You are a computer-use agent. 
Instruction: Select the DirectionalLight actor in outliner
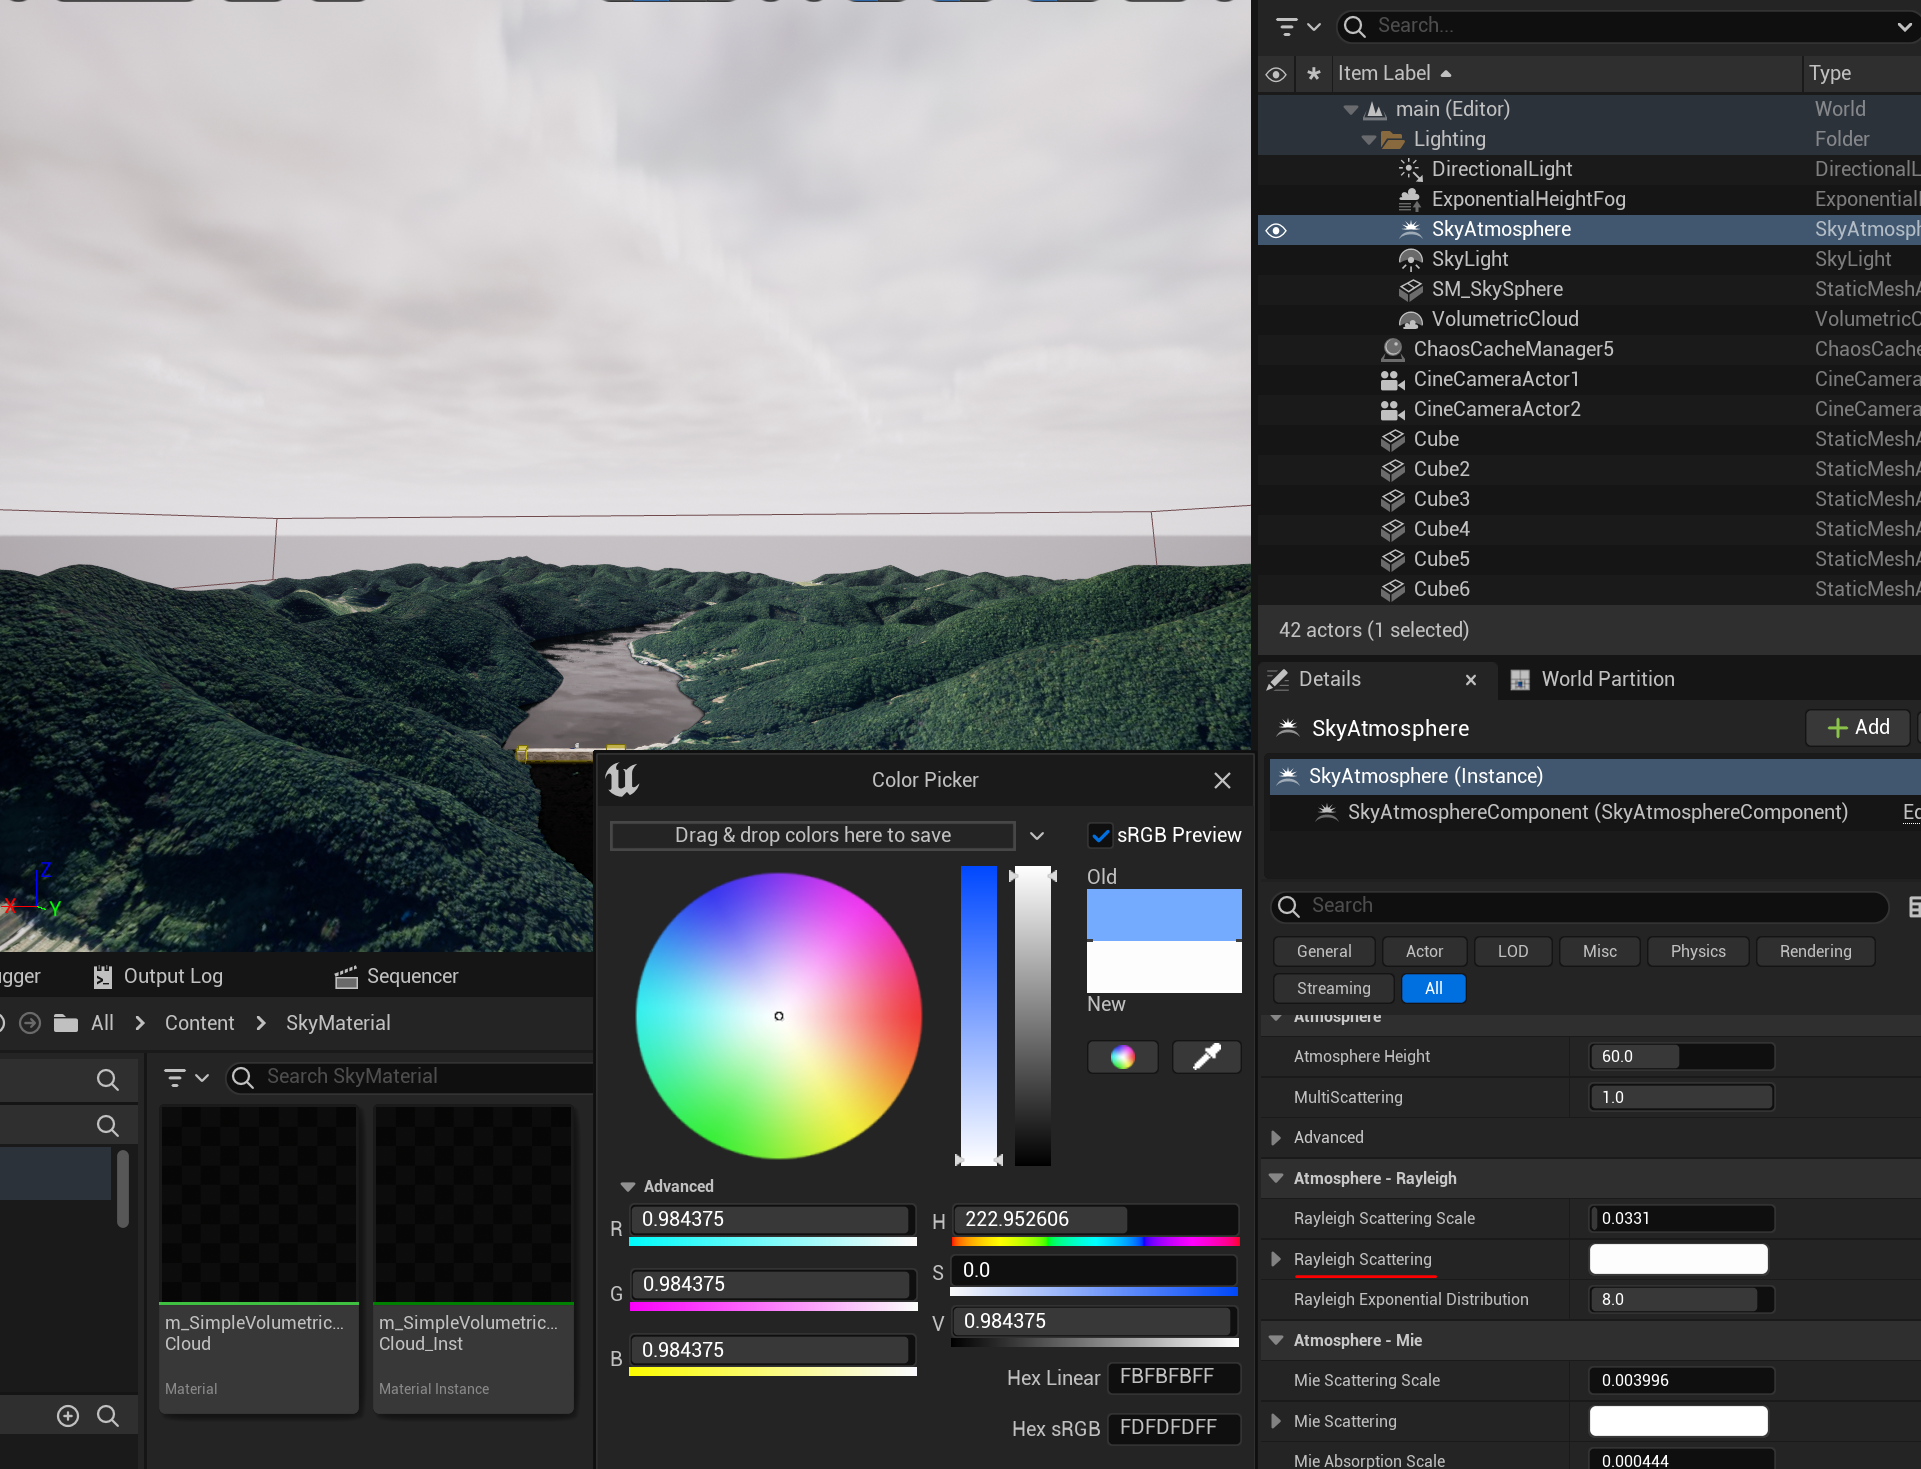(1501, 169)
